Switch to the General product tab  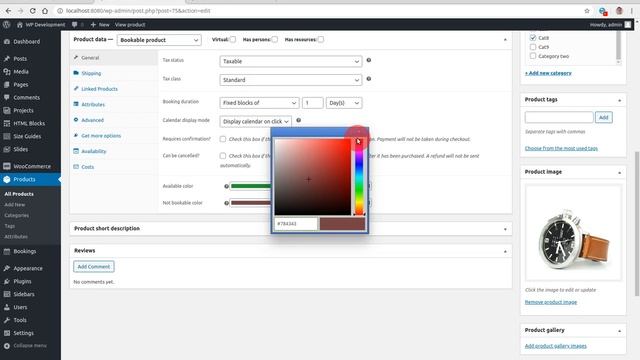click(x=114, y=58)
